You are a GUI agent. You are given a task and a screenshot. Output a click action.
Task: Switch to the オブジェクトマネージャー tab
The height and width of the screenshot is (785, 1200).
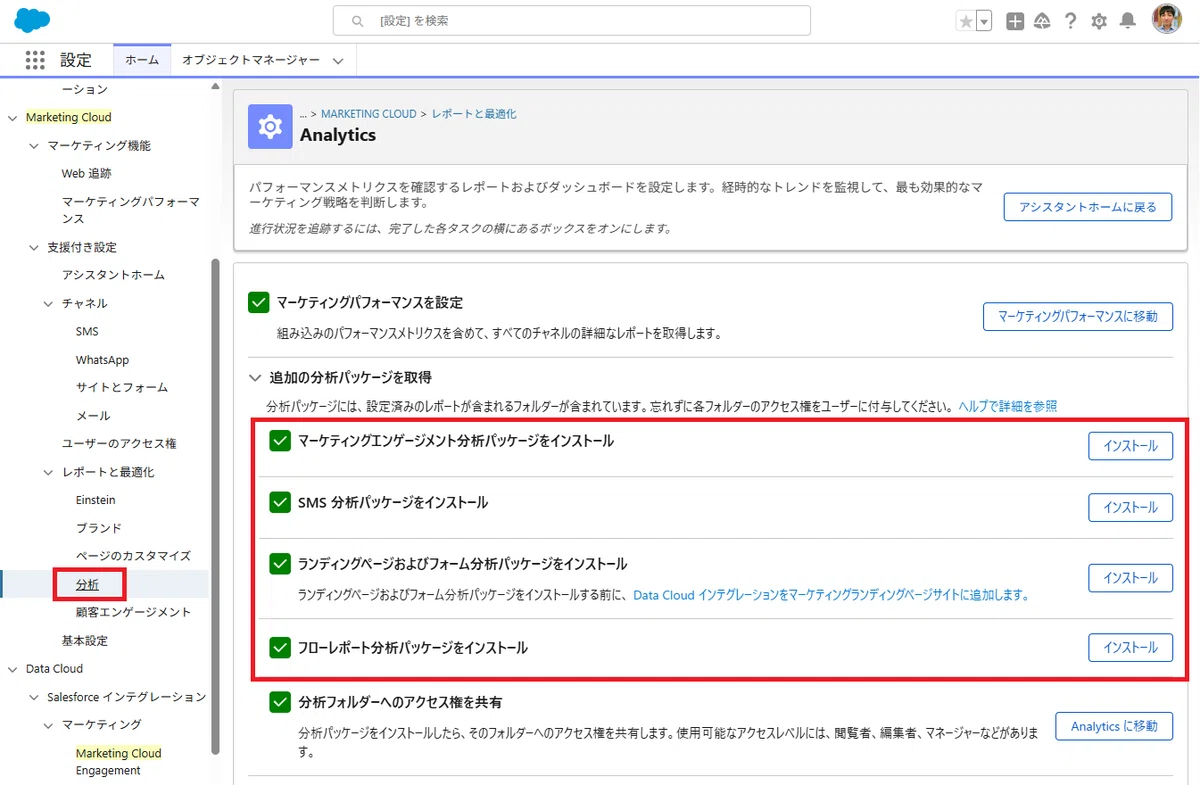click(x=251, y=60)
